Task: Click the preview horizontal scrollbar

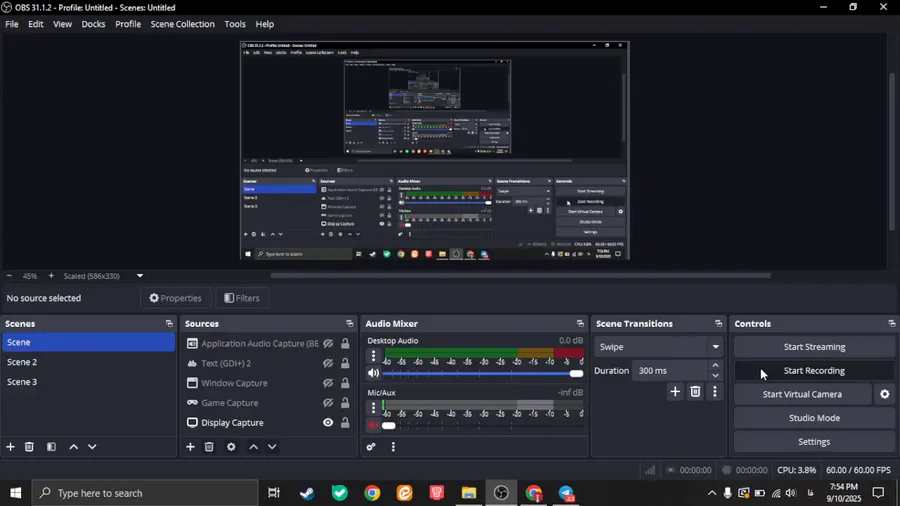Action: pos(521,275)
